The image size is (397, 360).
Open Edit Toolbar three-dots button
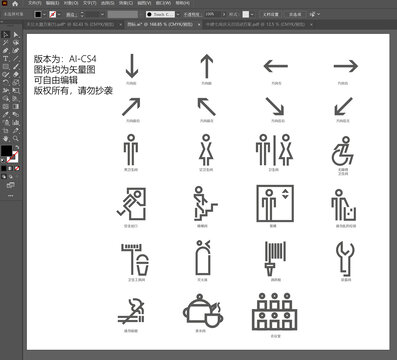pyautogui.click(x=10, y=196)
